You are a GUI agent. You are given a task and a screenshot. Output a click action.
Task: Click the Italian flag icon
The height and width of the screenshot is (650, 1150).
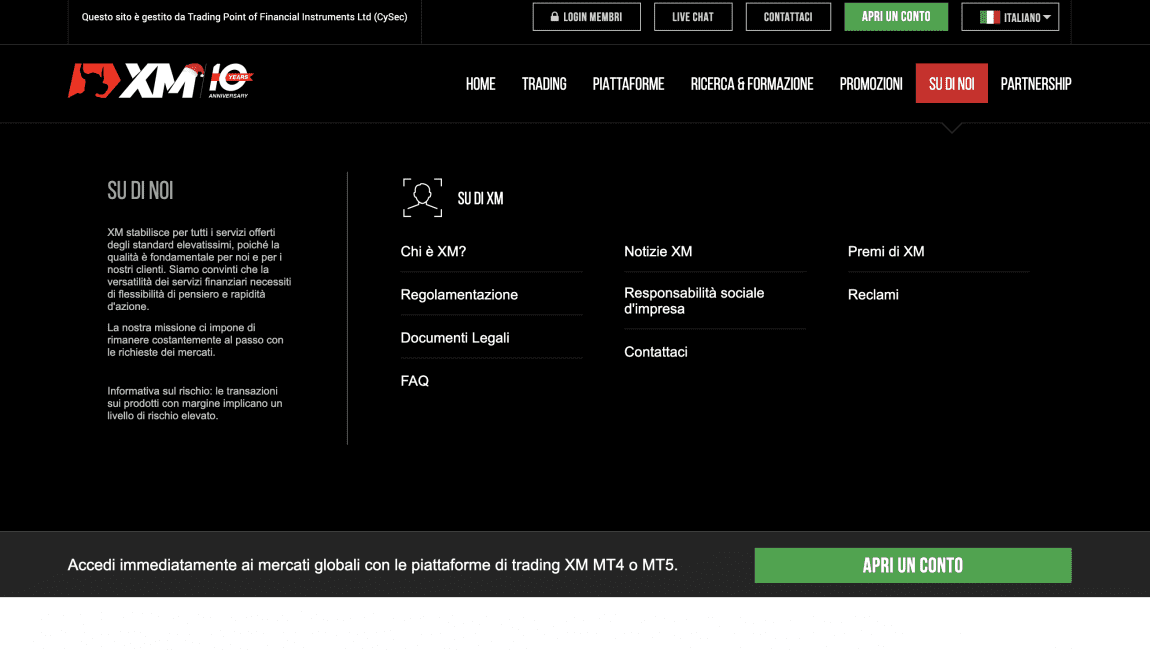989,17
